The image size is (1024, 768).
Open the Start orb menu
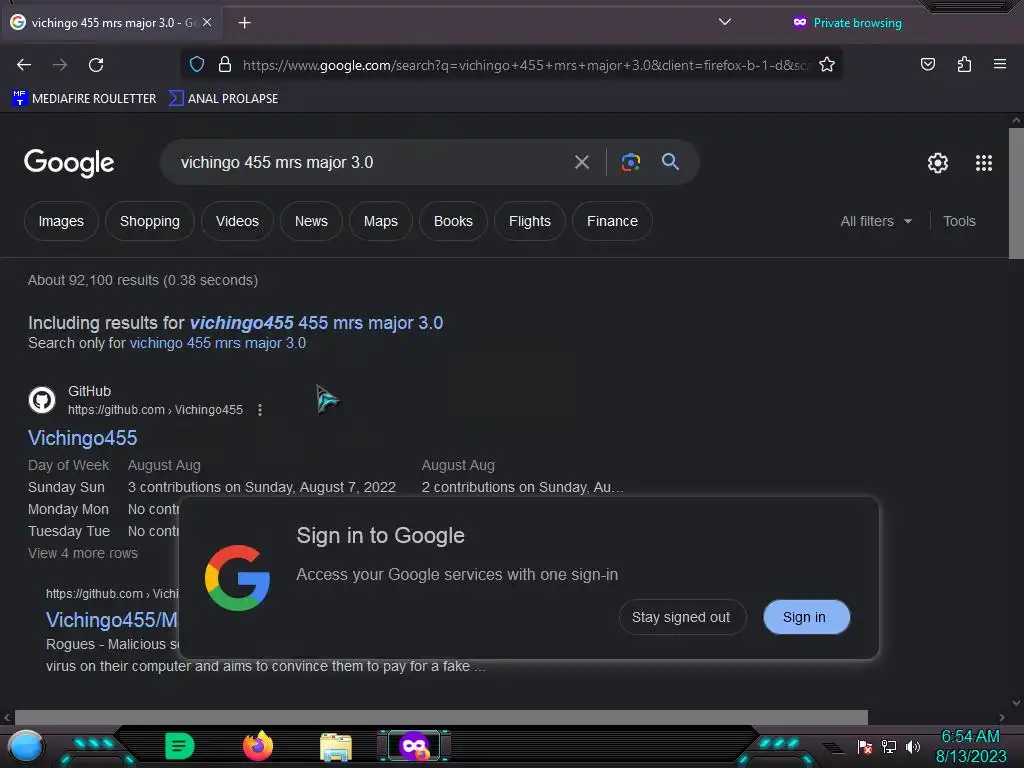(x=26, y=746)
